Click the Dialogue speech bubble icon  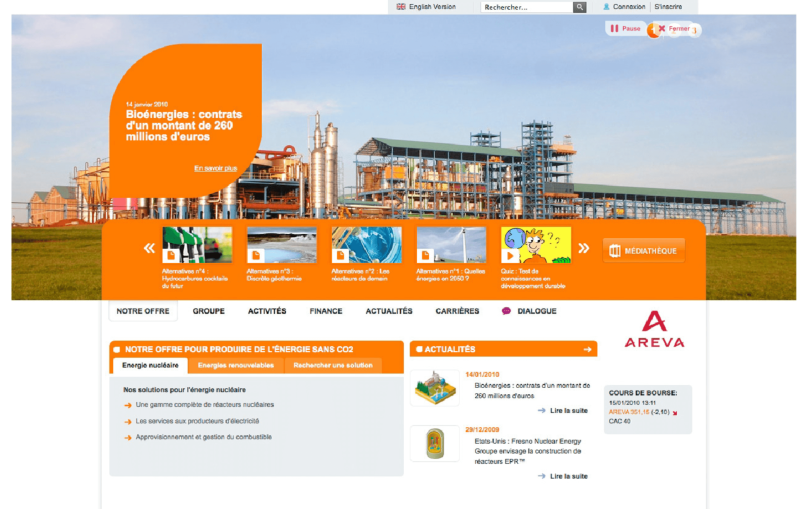coord(506,311)
